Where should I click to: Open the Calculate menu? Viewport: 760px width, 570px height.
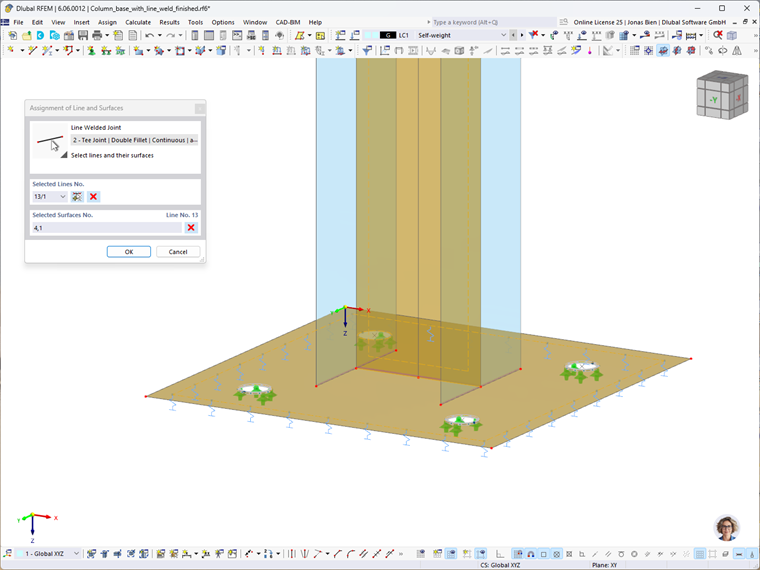(x=138, y=22)
